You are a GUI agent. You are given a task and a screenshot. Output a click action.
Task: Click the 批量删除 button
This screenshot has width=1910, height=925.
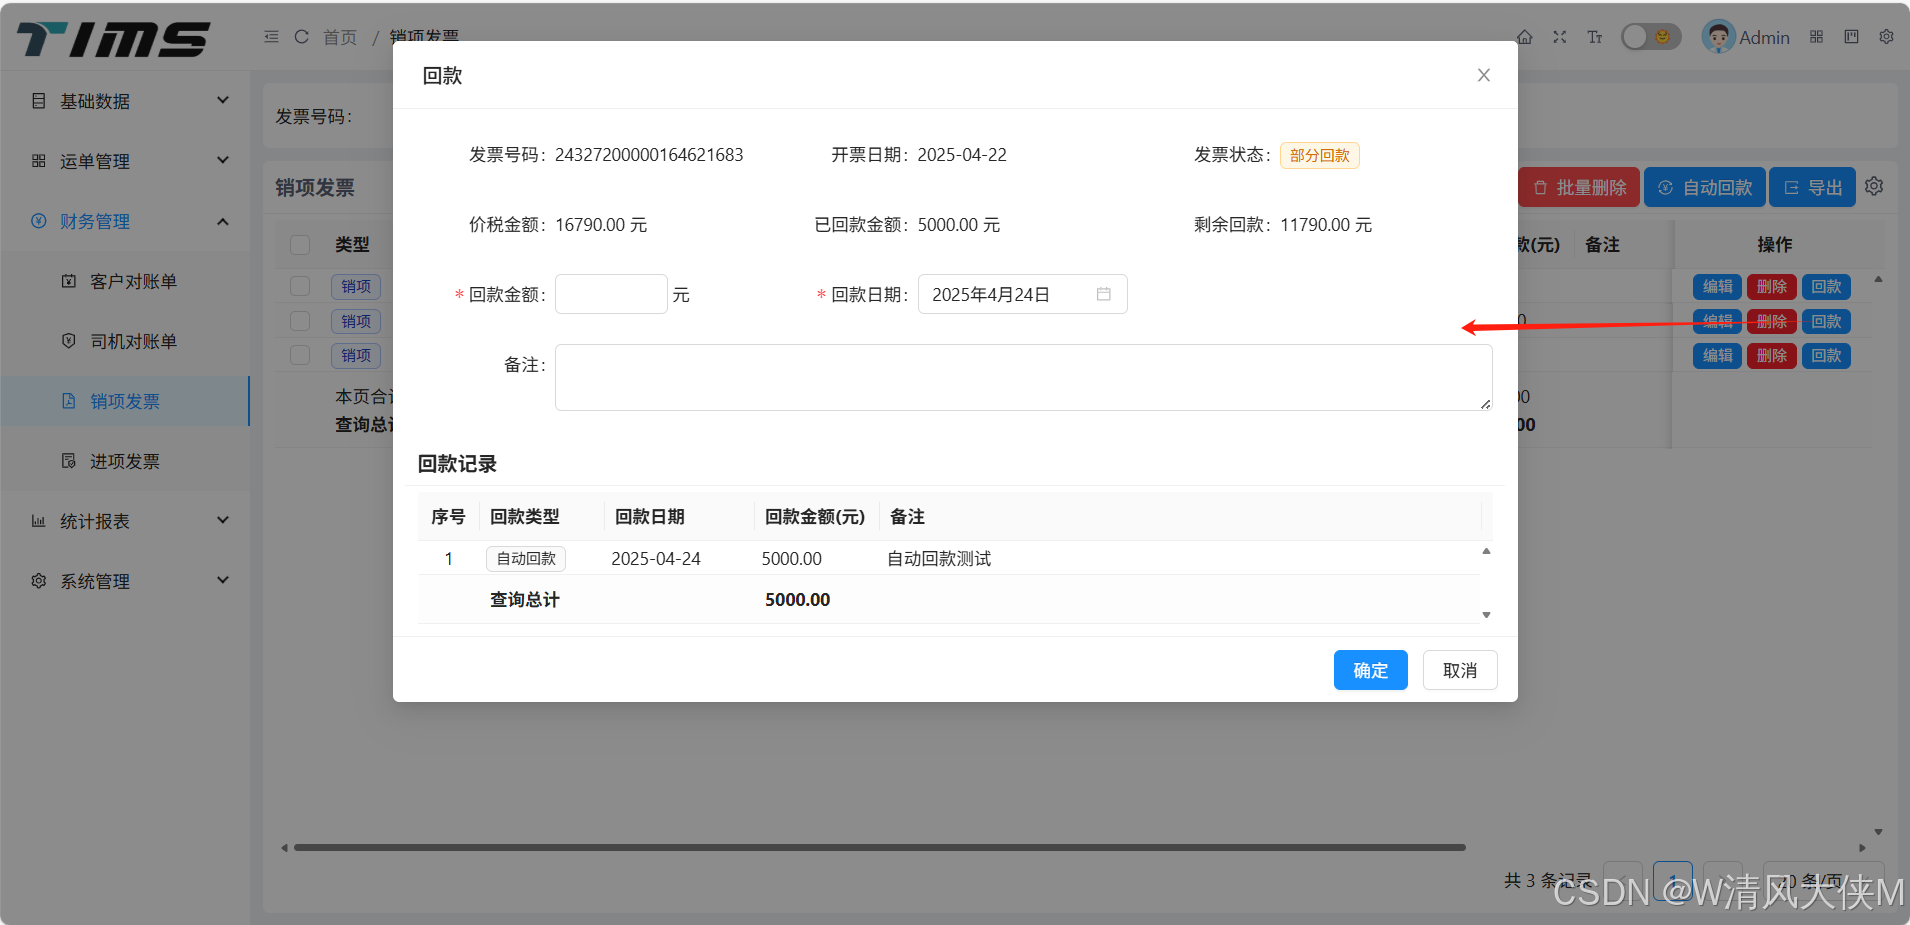point(1579,187)
